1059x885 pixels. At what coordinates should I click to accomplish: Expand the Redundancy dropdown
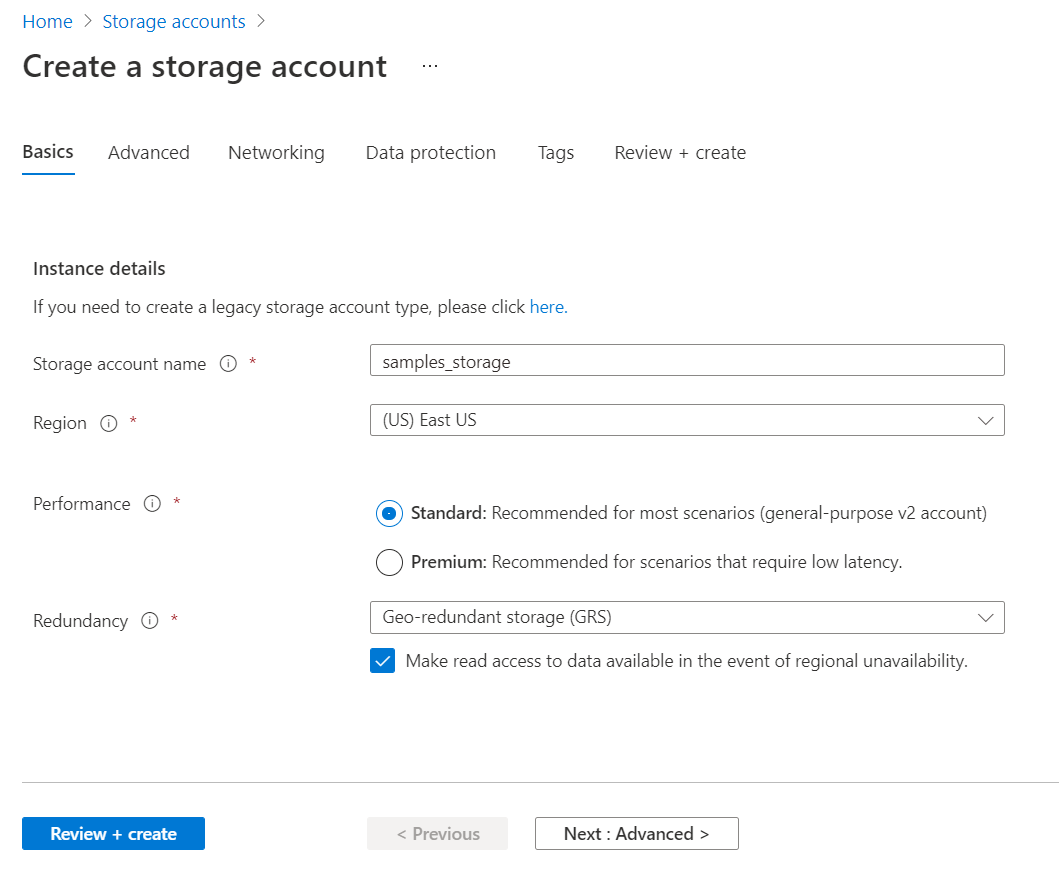(x=687, y=617)
